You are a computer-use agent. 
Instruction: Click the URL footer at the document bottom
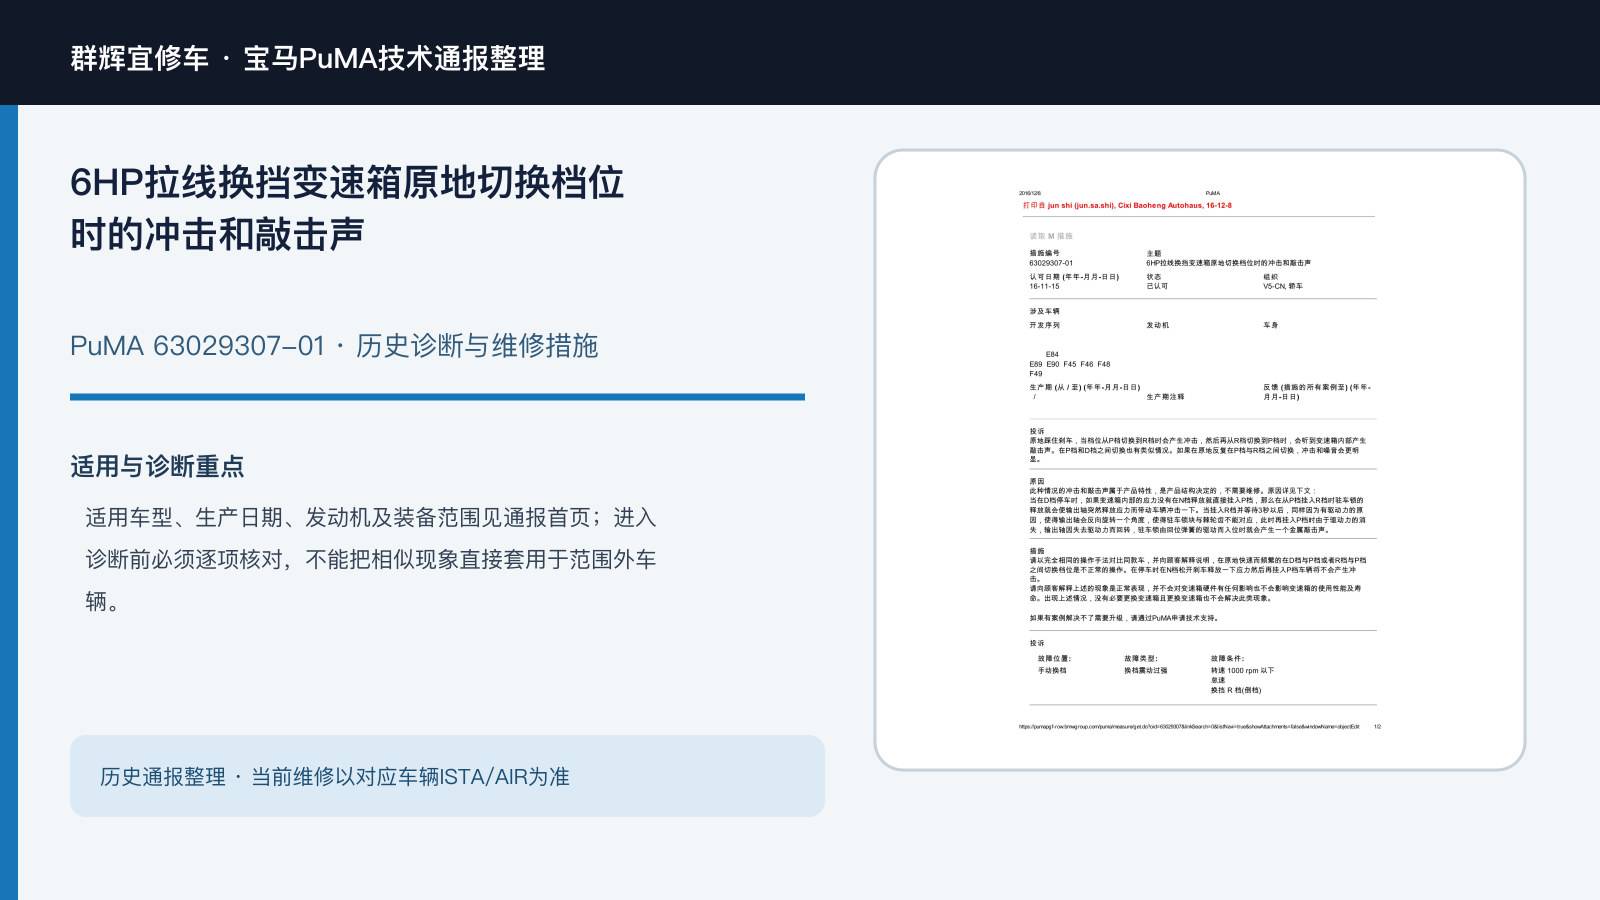click(x=1189, y=727)
